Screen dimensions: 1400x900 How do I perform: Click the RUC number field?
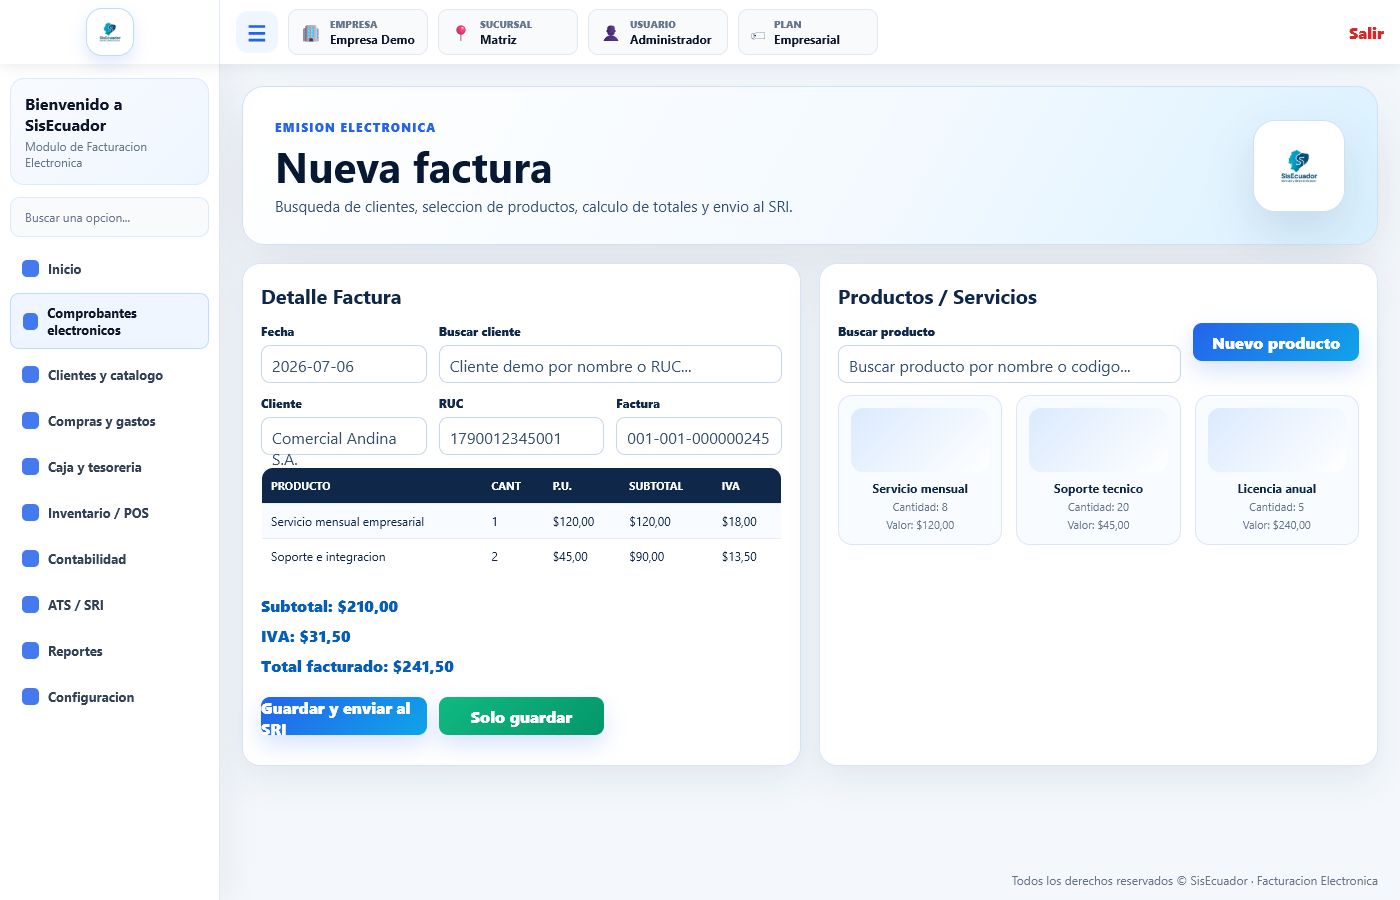(521, 436)
